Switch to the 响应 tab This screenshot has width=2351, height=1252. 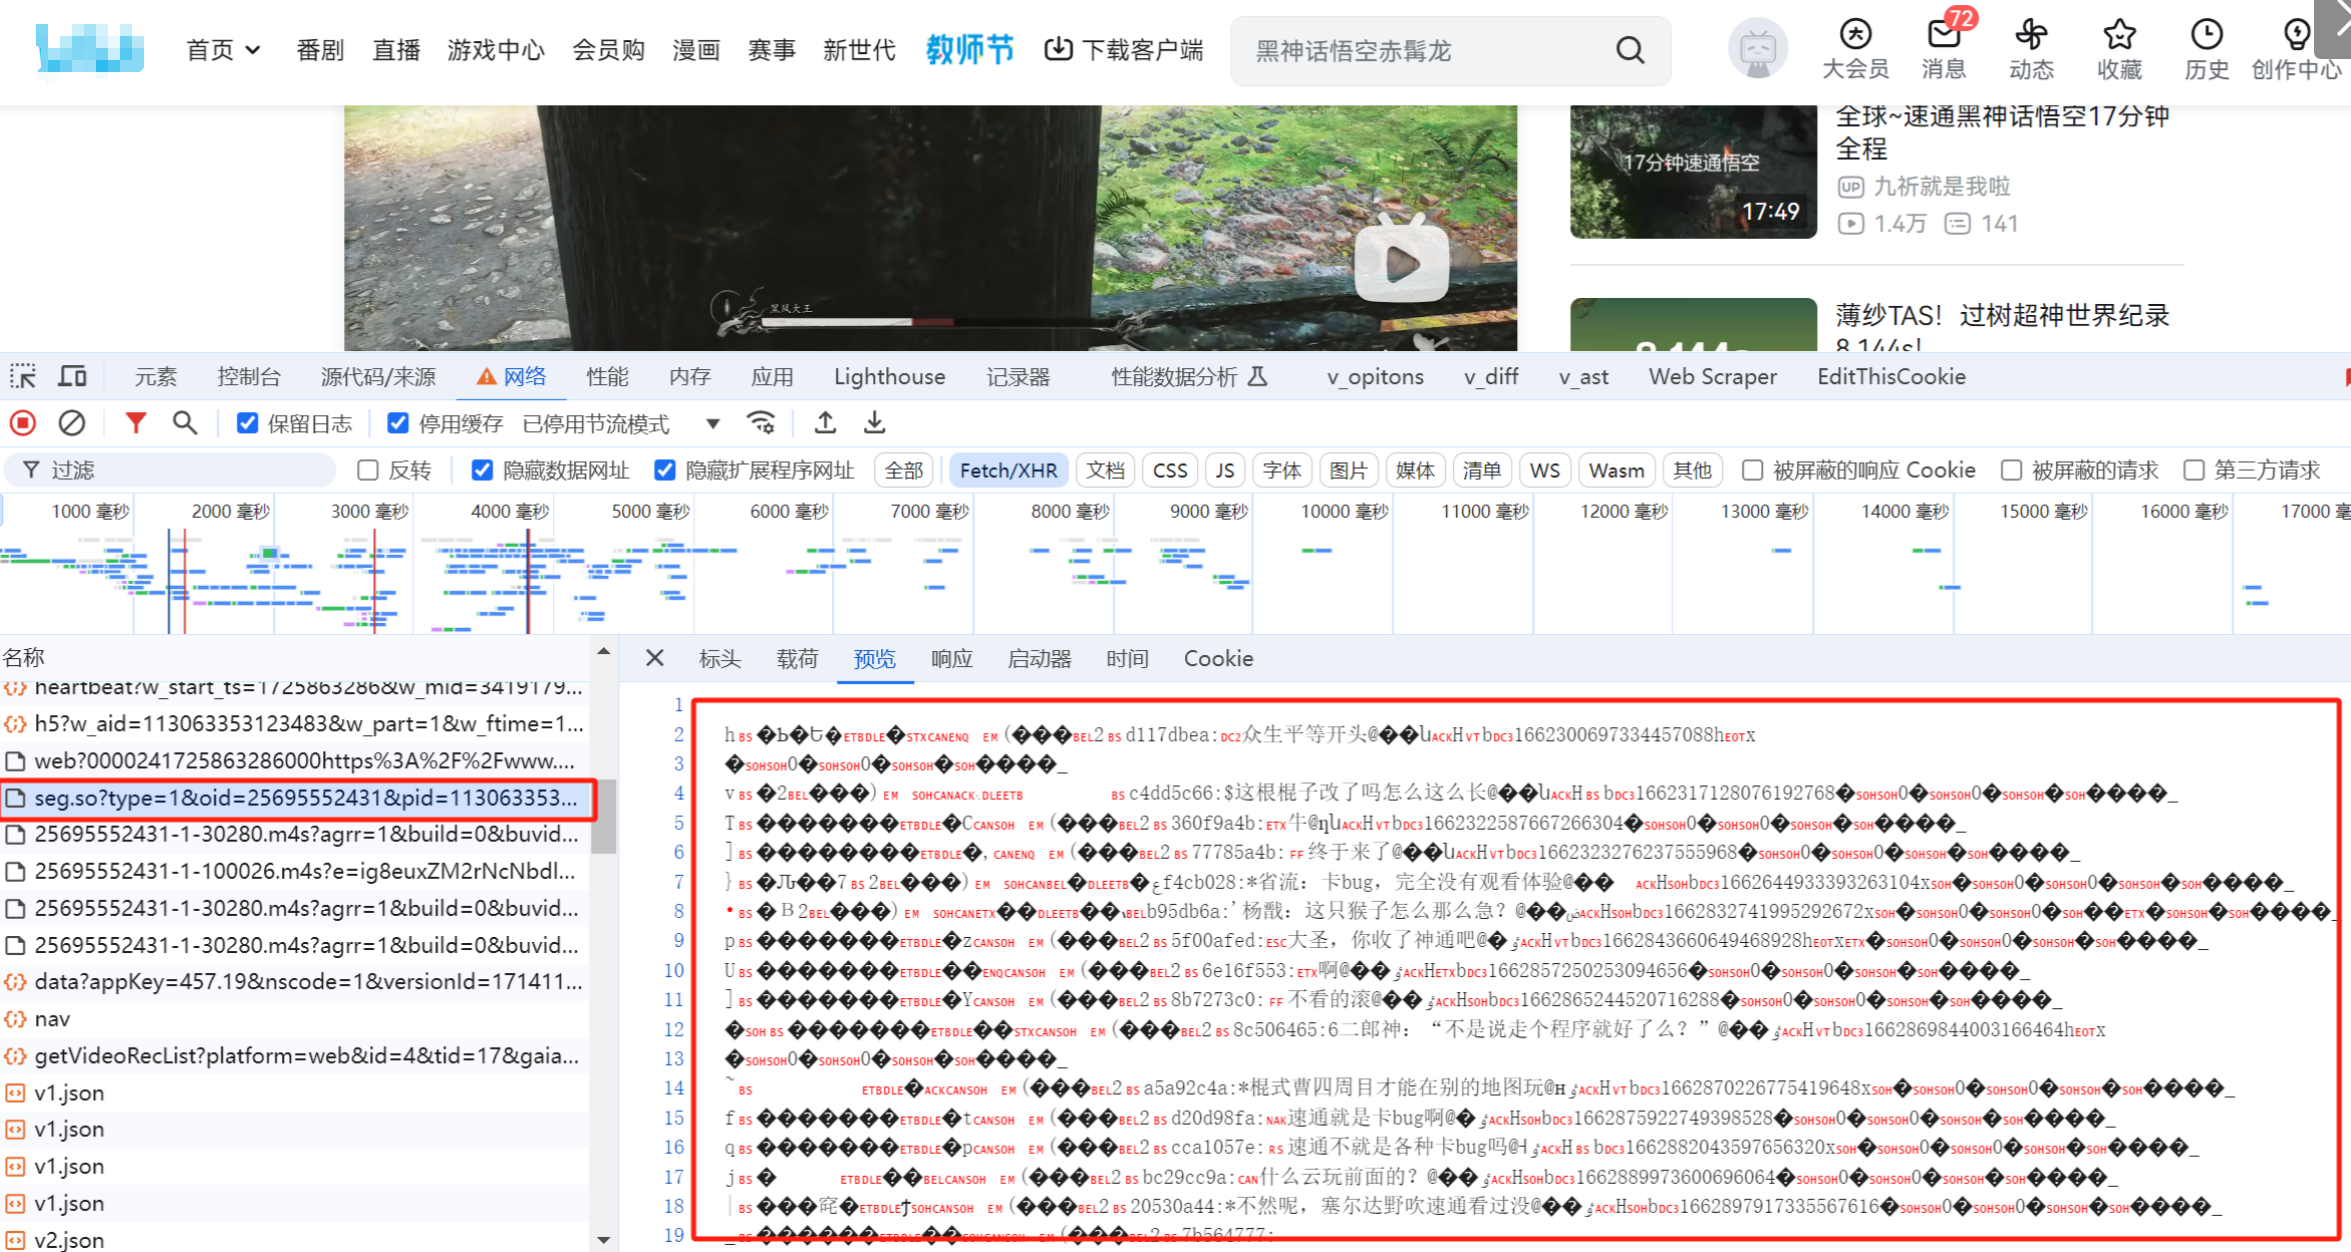(x=951, y=659)
